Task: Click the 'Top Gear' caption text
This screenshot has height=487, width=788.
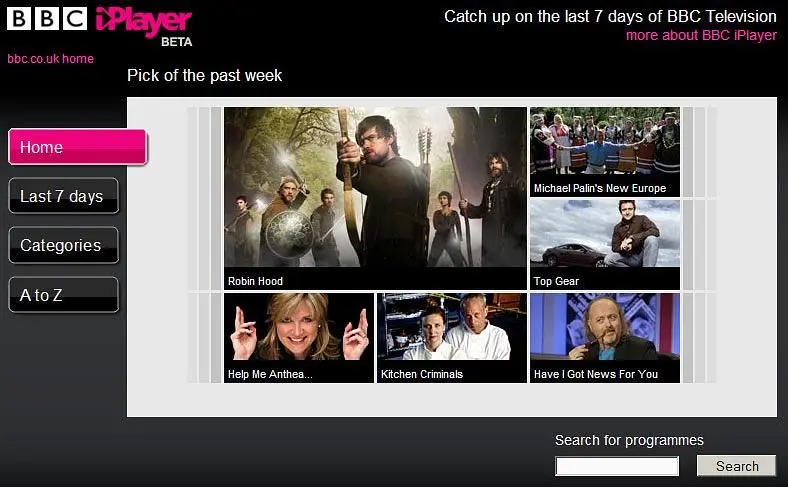Action: point(556,281)
